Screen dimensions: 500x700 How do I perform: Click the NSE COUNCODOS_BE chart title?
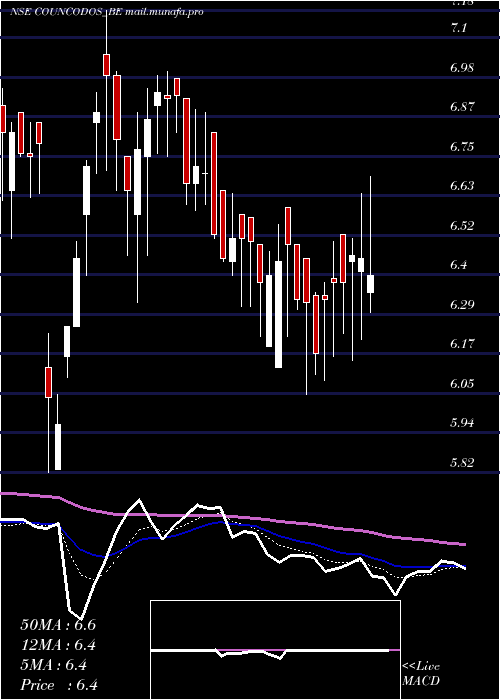tap(107, 12)
